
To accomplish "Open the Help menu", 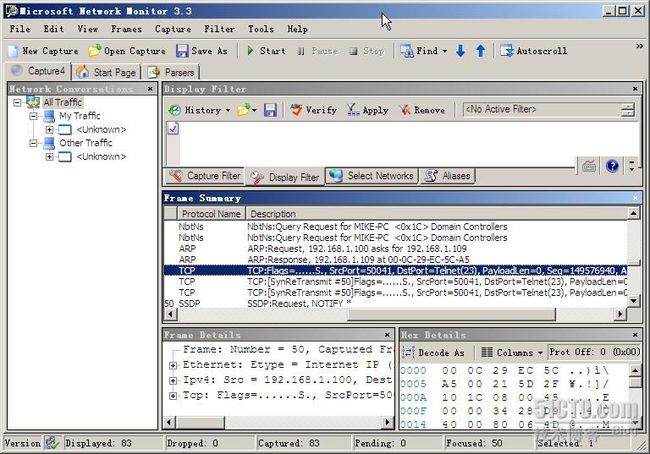I will click(297, 29).
